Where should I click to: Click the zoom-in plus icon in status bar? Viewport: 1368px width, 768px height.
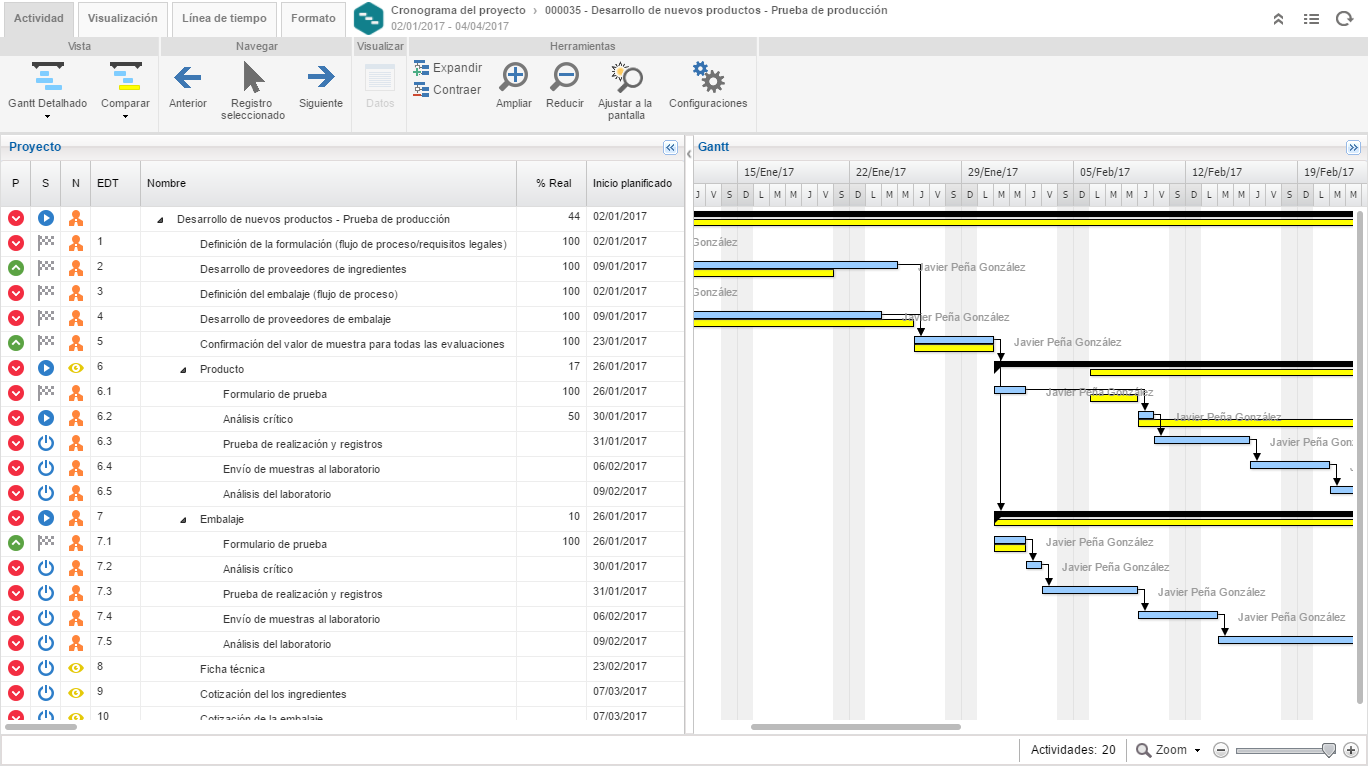pos(1350,750)
